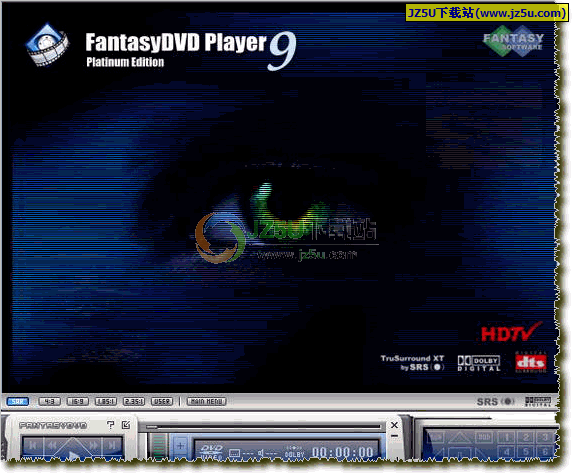Image resolution: width=572 pixels, height=474 pixels.
Task: Toggle SRS surround sound indicator
Action: (x=495, y=402)
